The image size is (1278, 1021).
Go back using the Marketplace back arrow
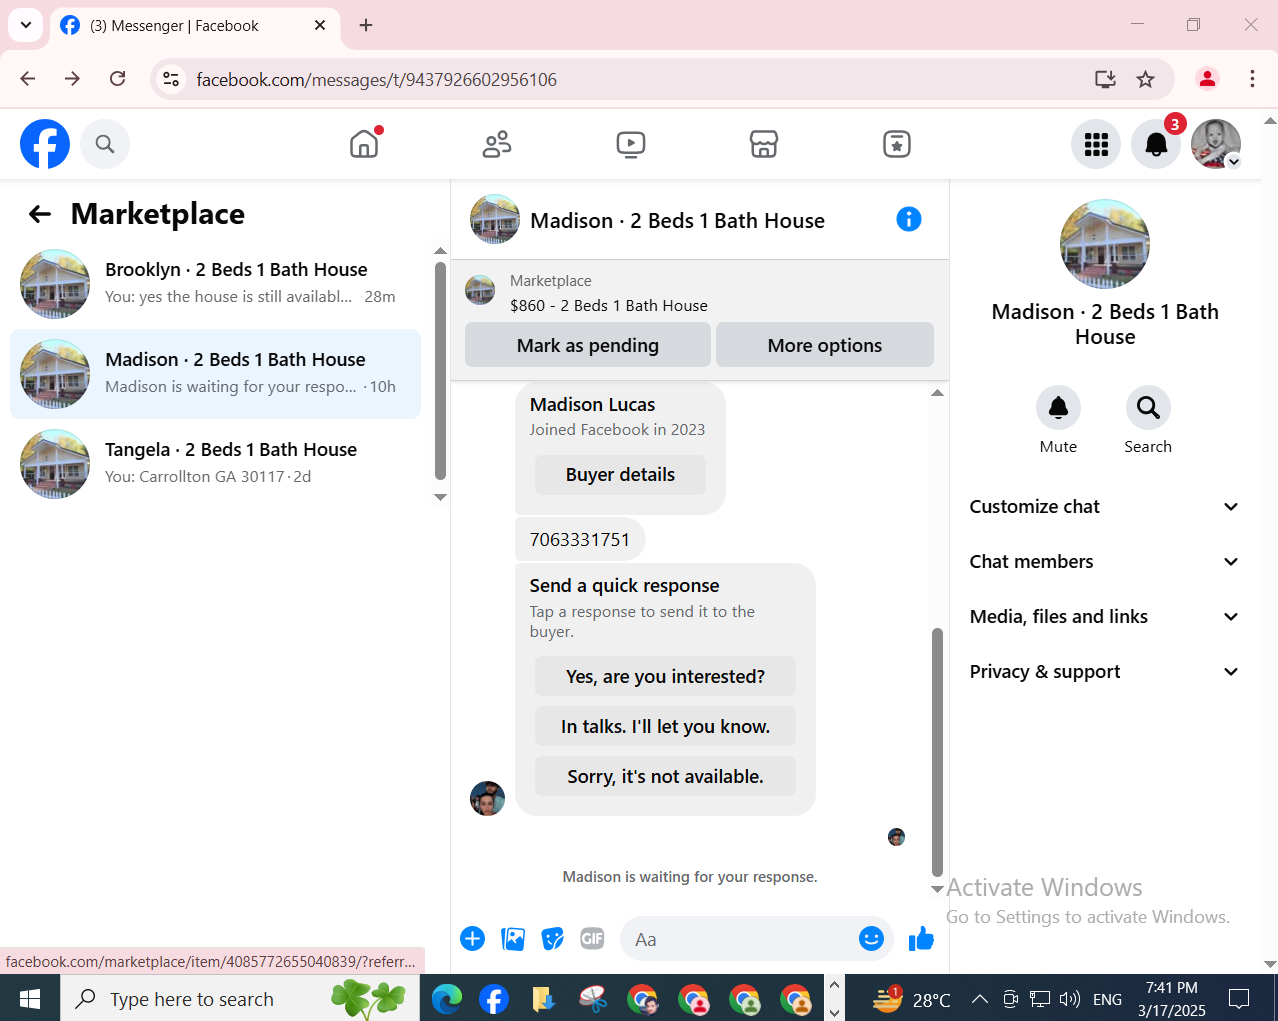pos(40,214)
